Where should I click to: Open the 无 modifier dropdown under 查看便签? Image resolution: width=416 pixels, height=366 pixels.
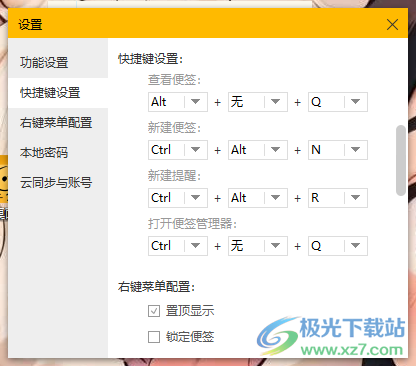click(258, 102)
